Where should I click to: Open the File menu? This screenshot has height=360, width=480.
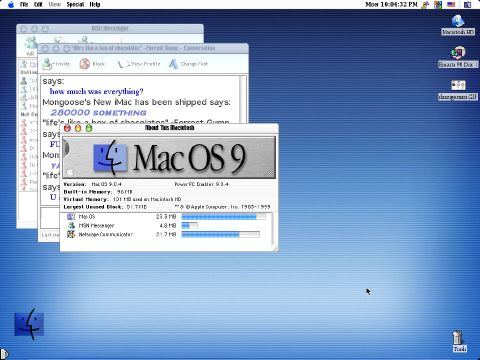24,4
